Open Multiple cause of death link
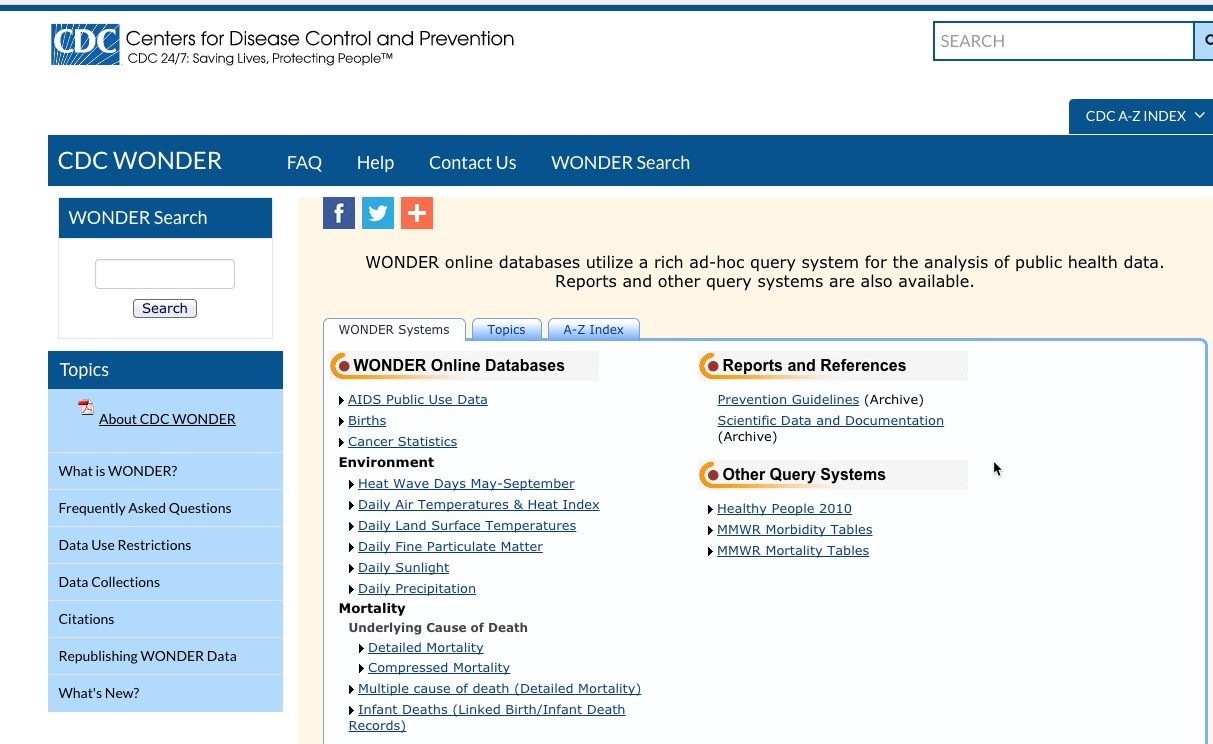This screenshot has width=1213, height=744. pyautogui.click(x=499, y=689)
